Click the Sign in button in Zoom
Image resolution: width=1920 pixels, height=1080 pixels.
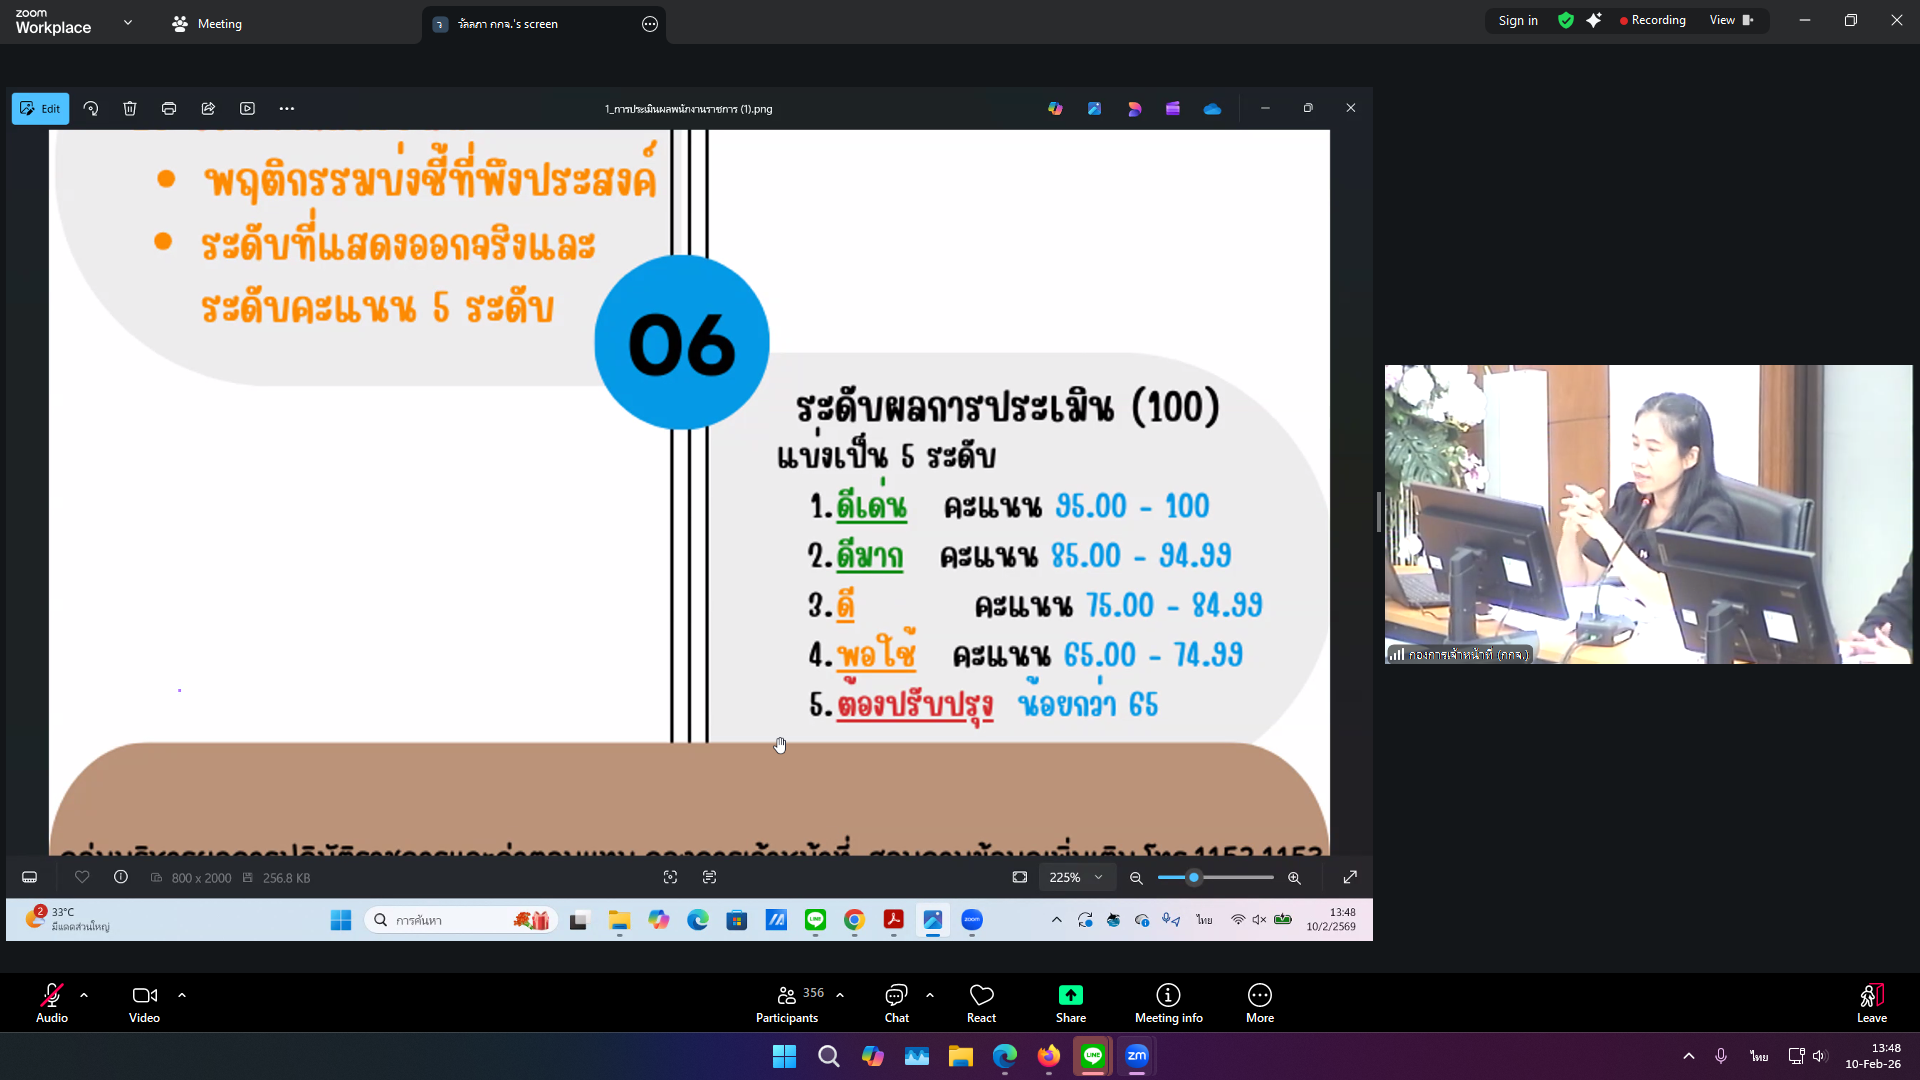click(1518, 20)
